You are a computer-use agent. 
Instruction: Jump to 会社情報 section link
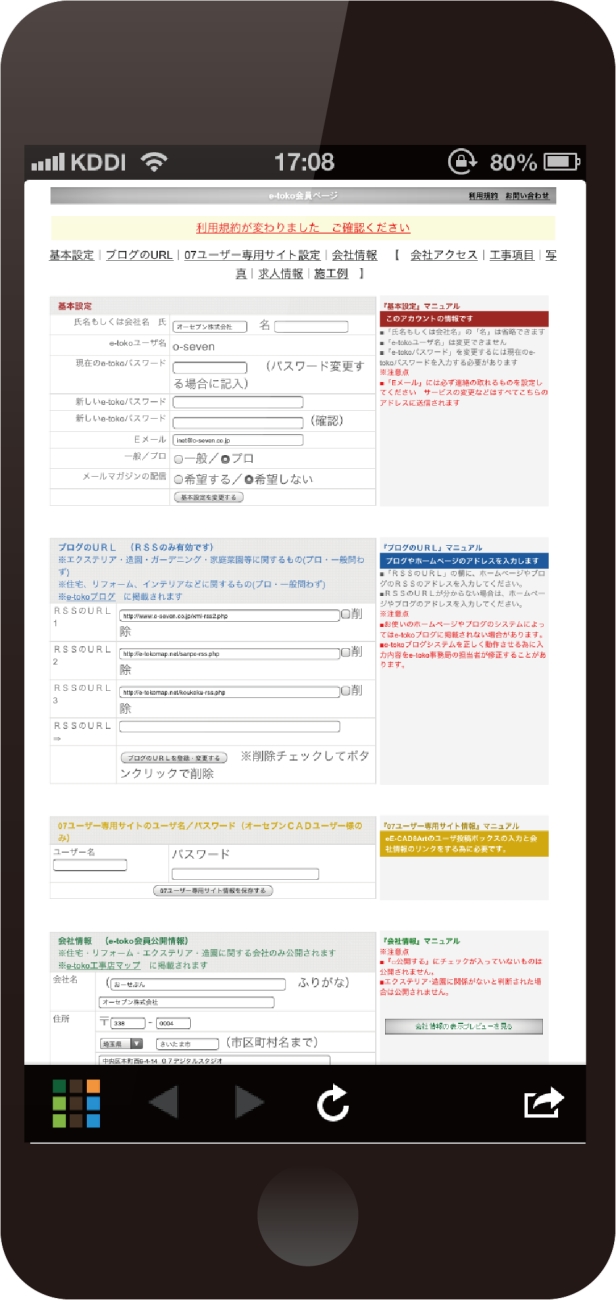point(354,255)
